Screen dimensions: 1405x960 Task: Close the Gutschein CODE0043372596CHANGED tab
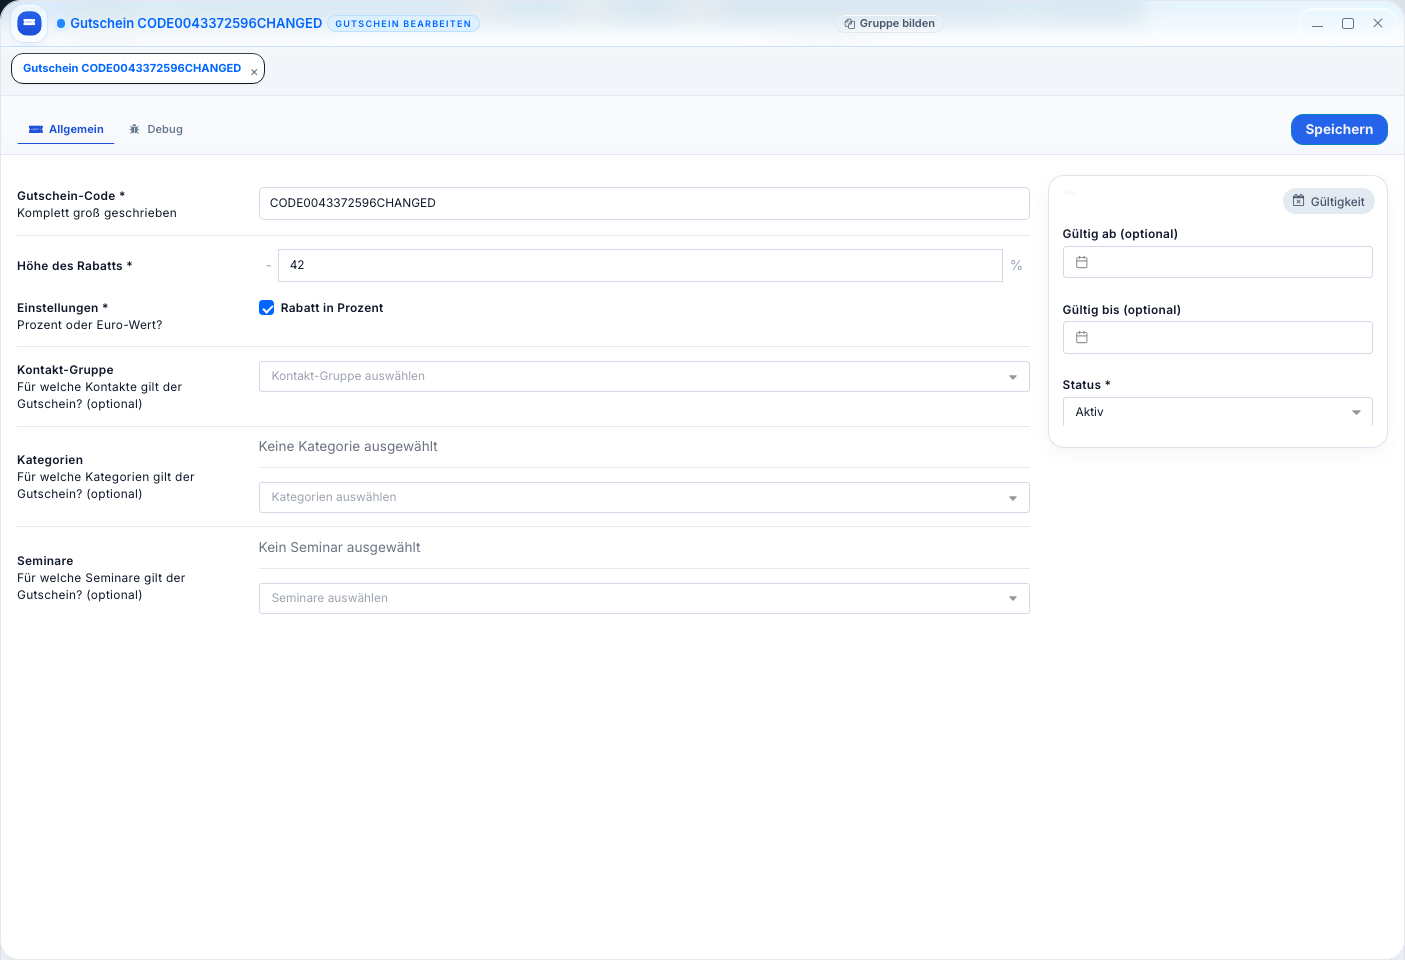[254, 72]
